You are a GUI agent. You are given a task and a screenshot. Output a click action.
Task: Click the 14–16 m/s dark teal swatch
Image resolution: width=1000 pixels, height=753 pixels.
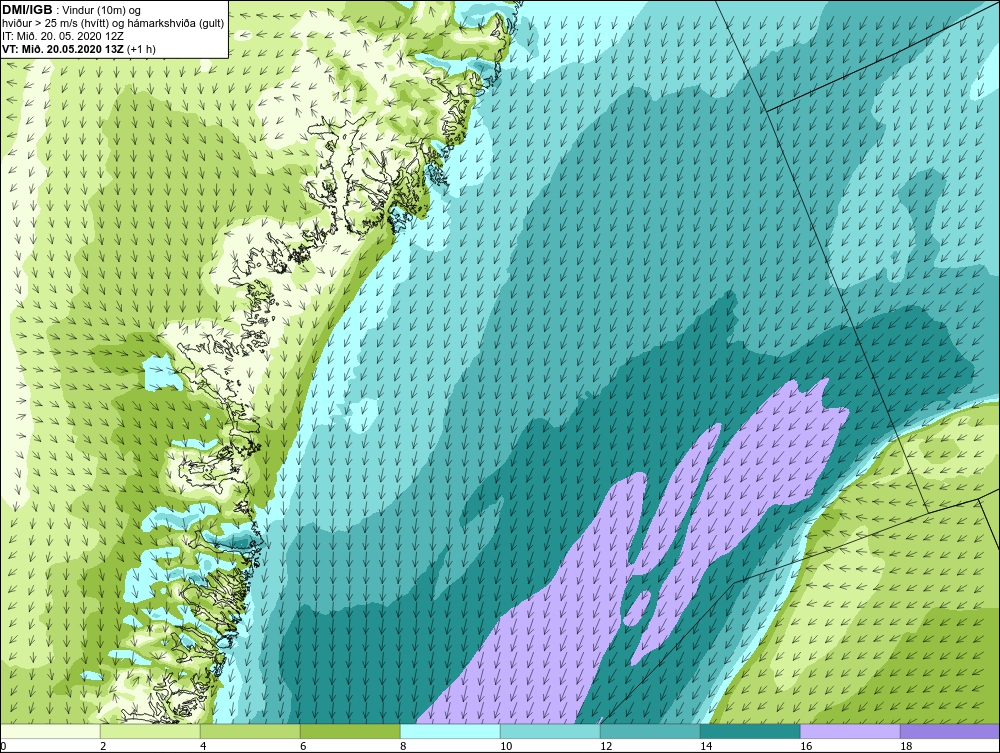tap(750, 731)
